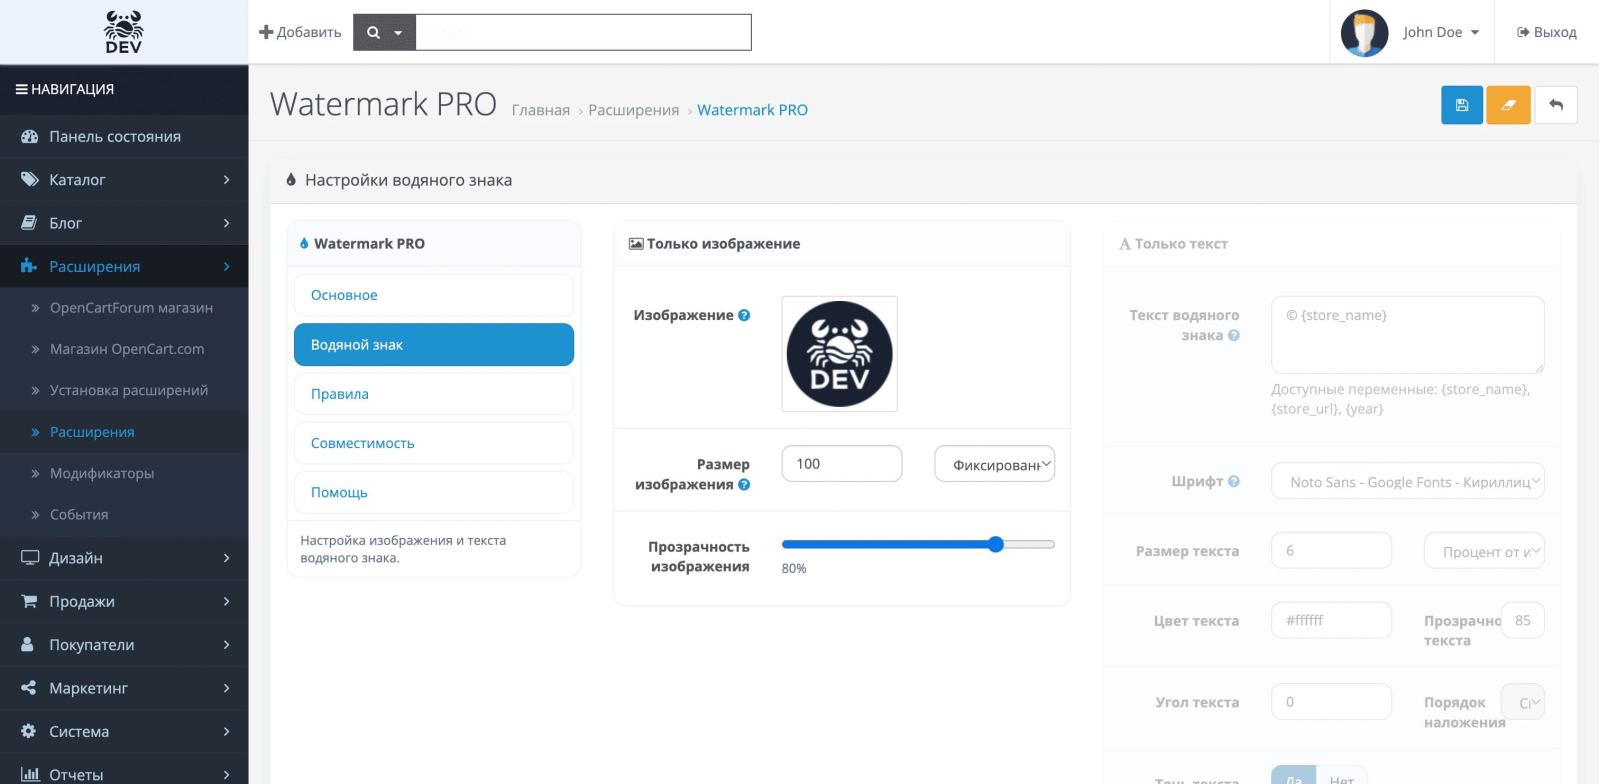
Task: Toggle text shadow to Да
Action: (x=1294, y=776)
